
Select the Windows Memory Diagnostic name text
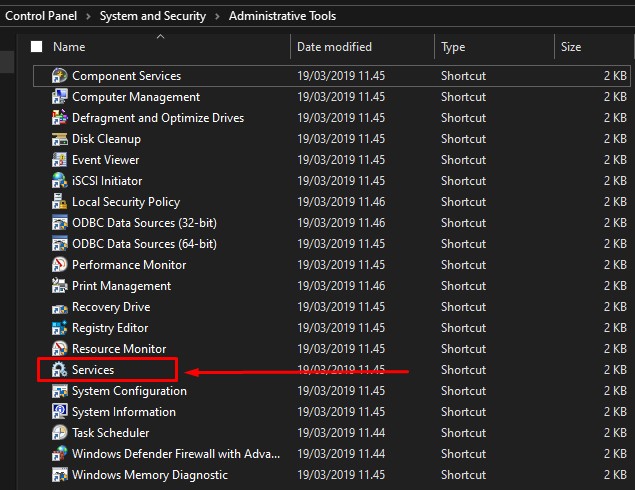pos(150,475)
